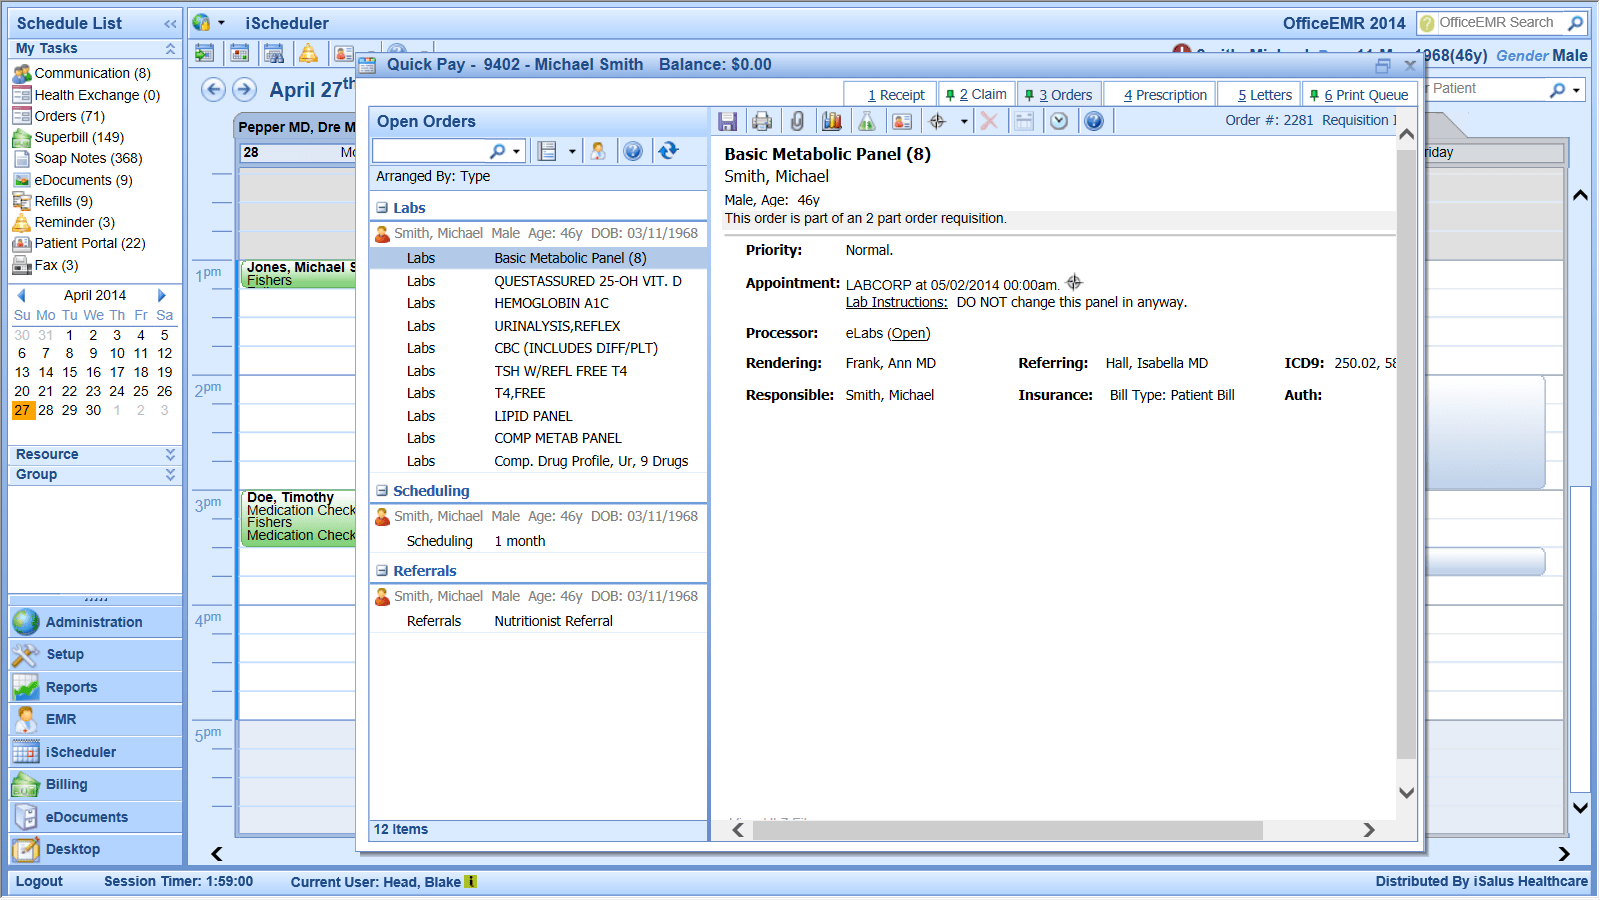Click the patient icon in Open Orders toolbar

click(x=598, y=151)
